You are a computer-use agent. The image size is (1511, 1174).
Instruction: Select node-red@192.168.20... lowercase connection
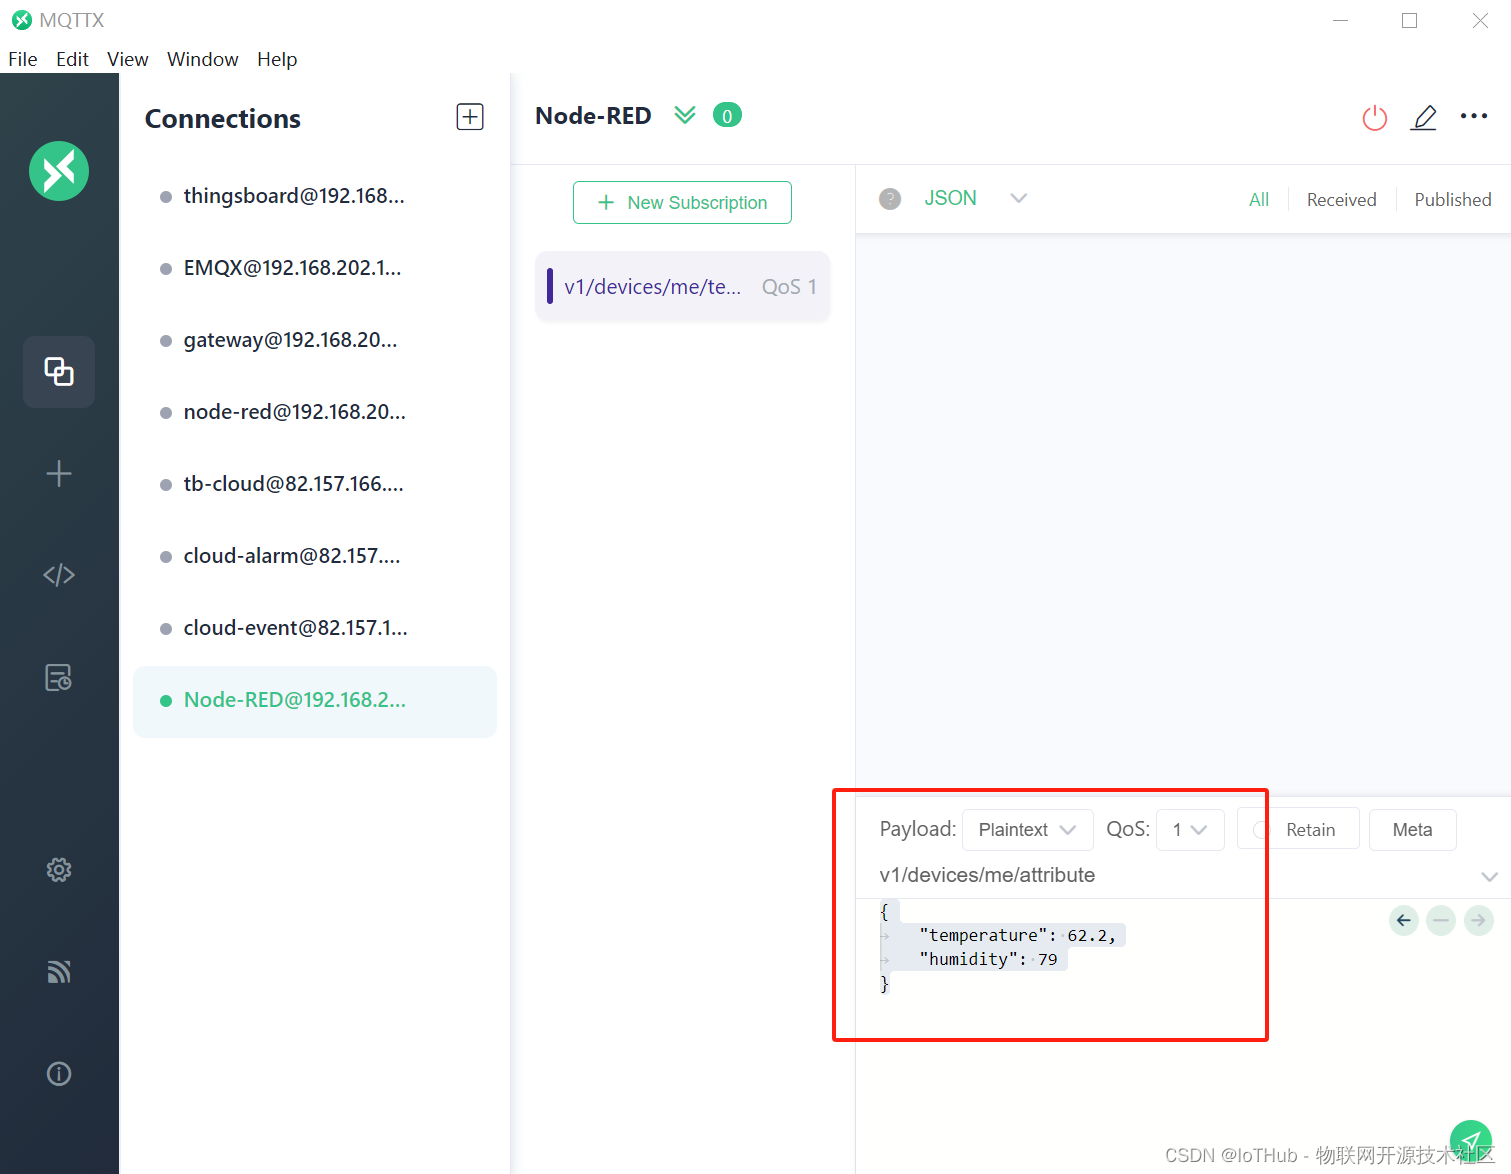coord(315,412)
